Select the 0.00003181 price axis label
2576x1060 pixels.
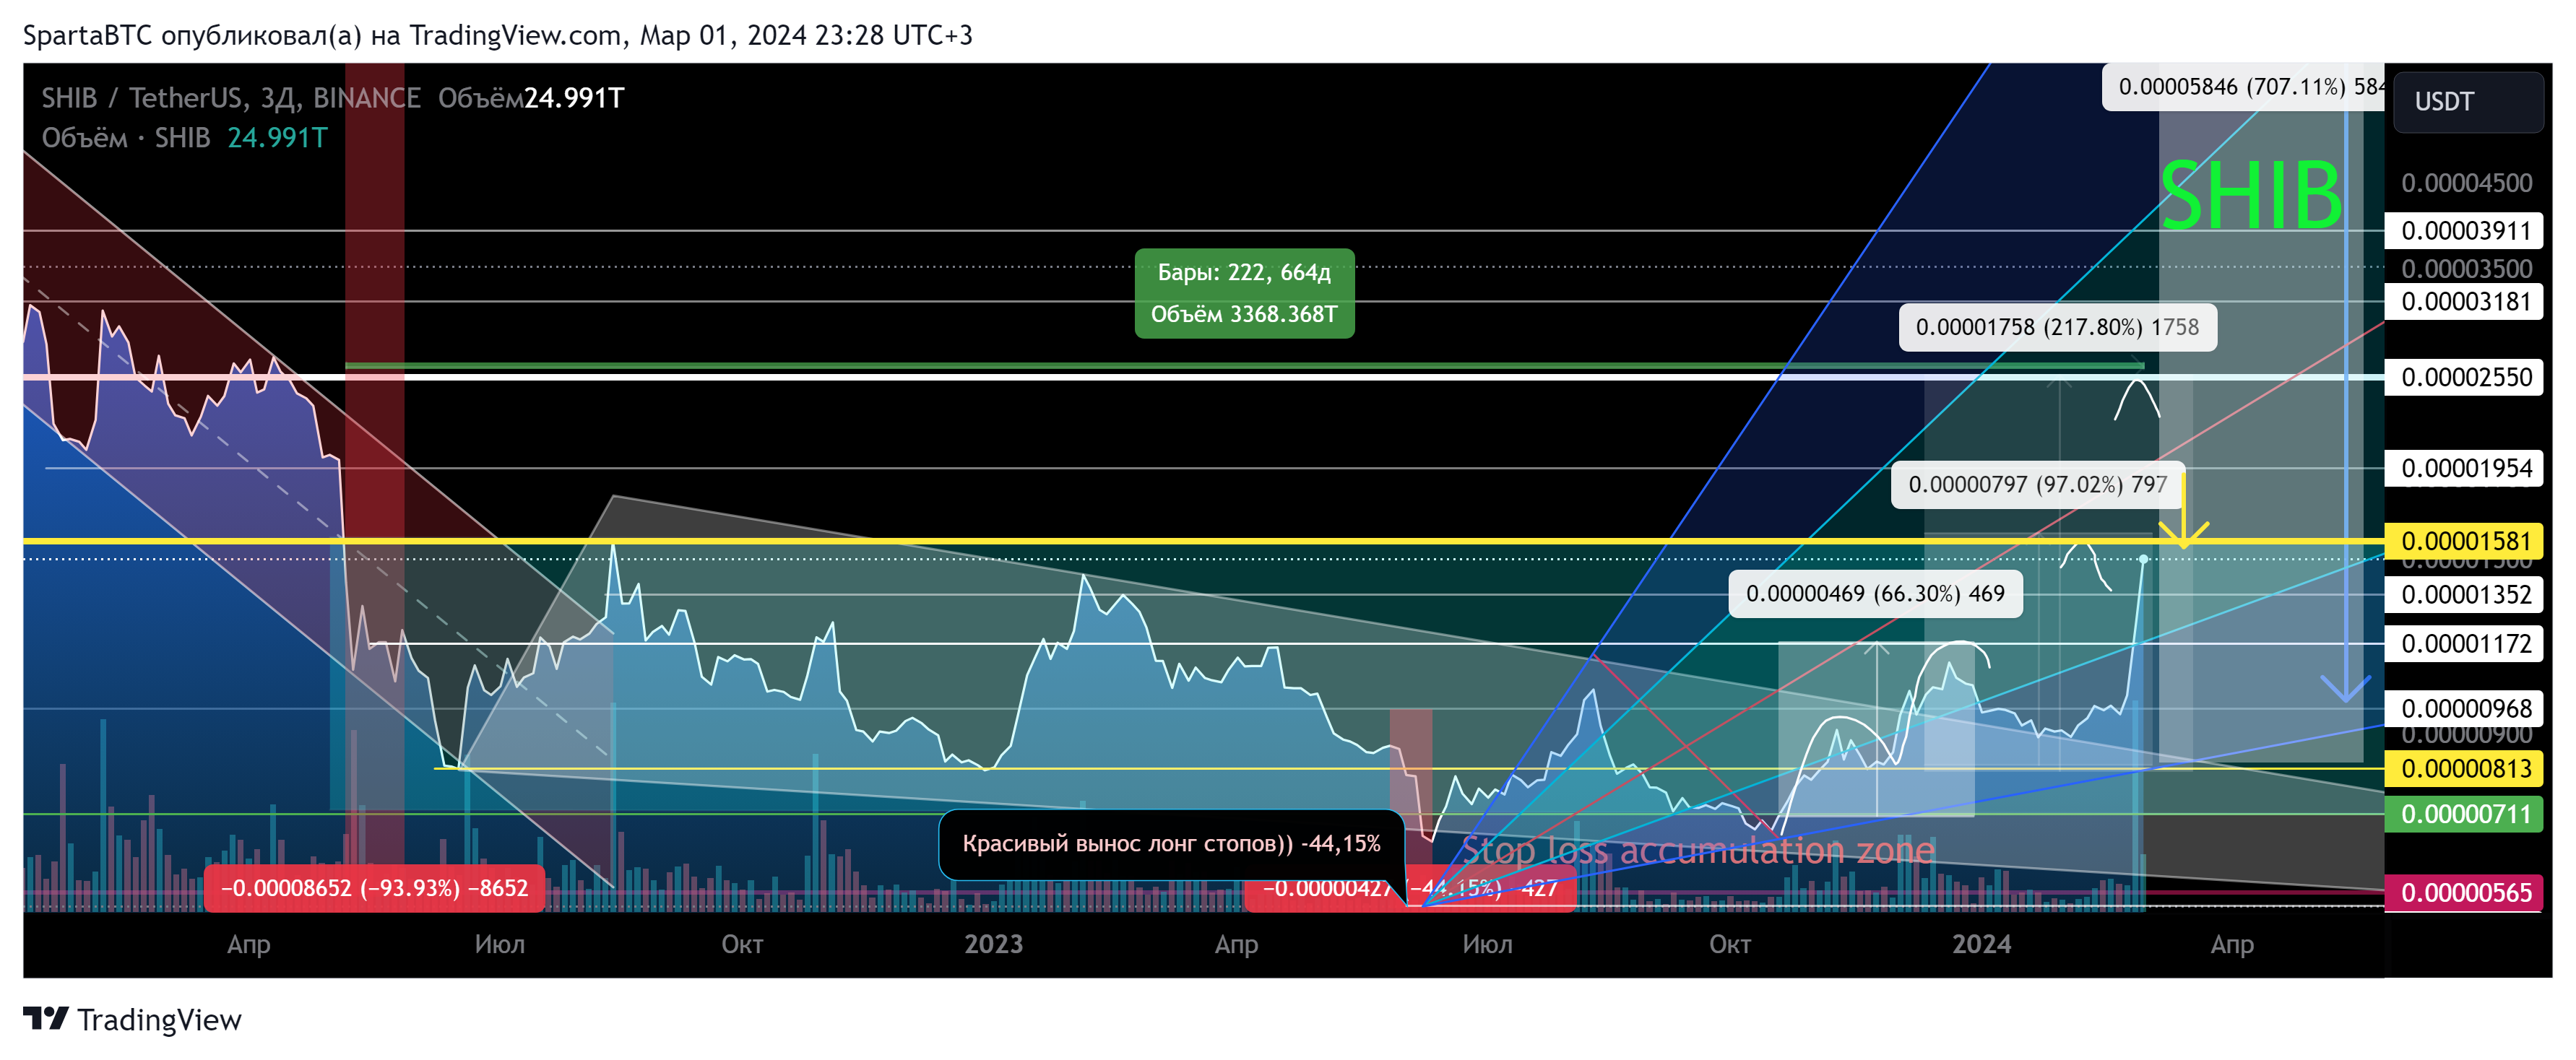[x=2464, y=301]
